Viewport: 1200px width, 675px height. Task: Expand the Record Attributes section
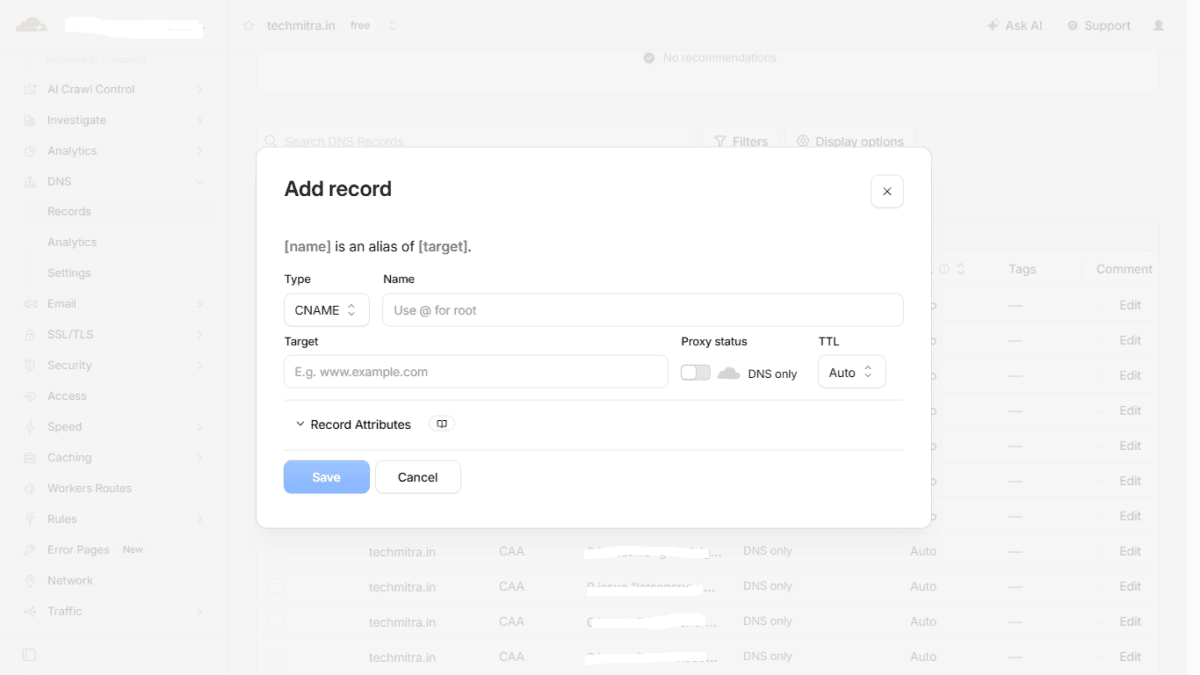(x=353, y=424)
